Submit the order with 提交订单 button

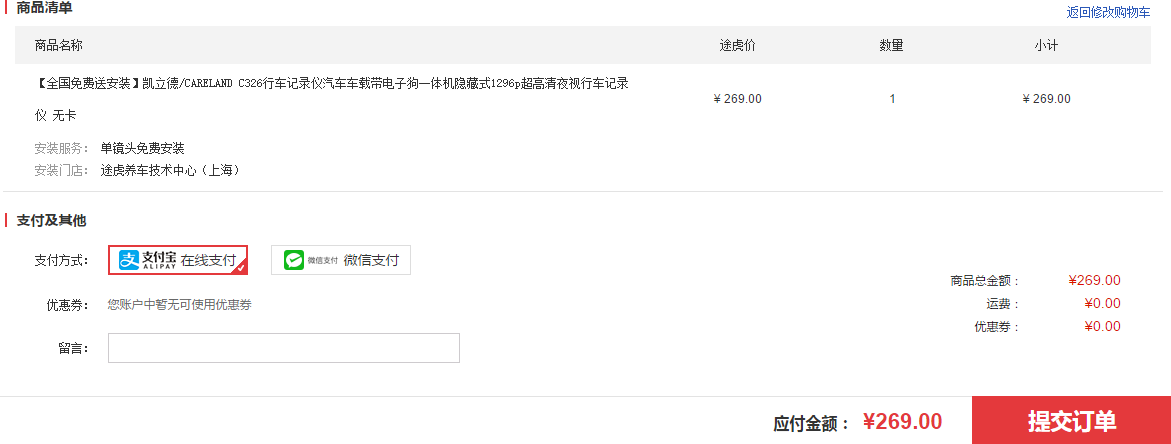click(1071, 421)
